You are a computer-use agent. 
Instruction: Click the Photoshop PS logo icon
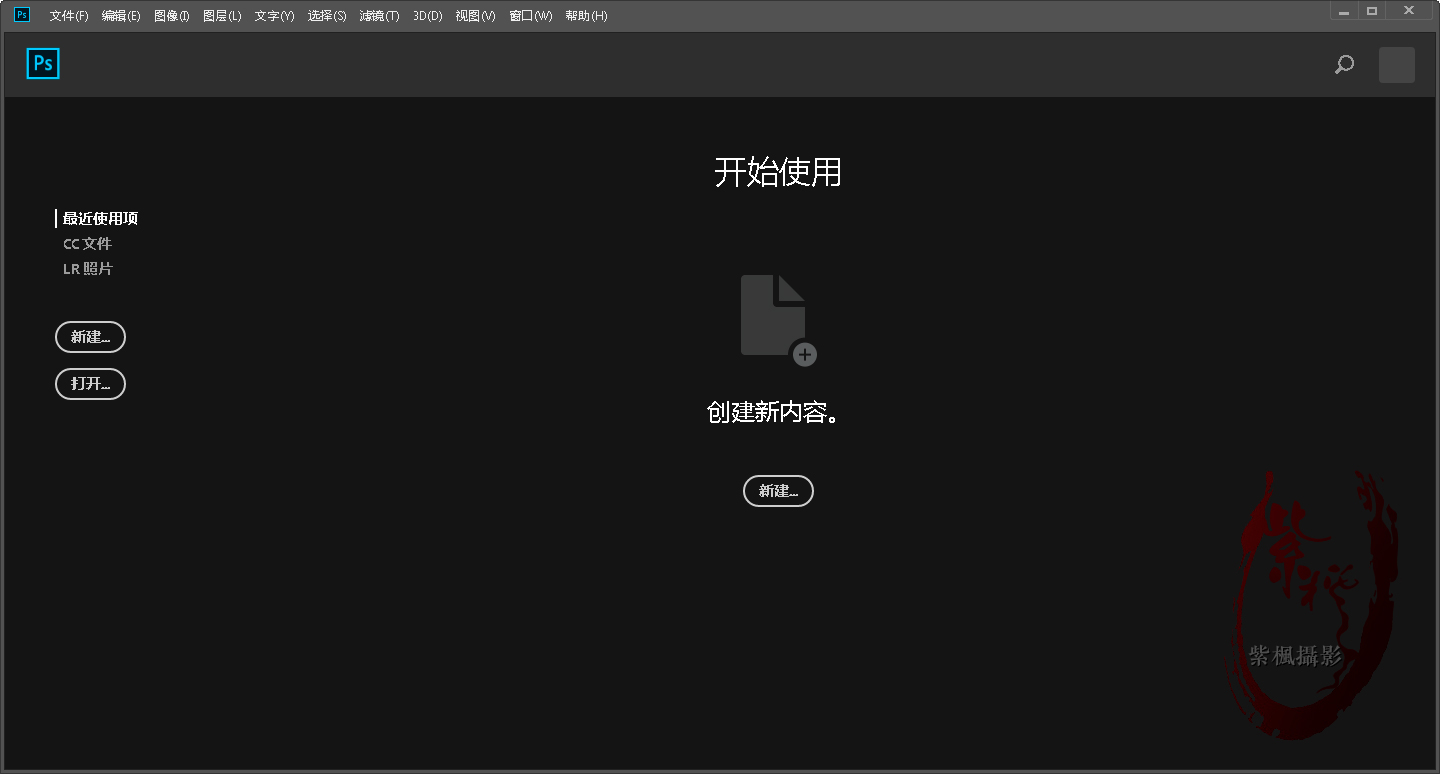42,63
